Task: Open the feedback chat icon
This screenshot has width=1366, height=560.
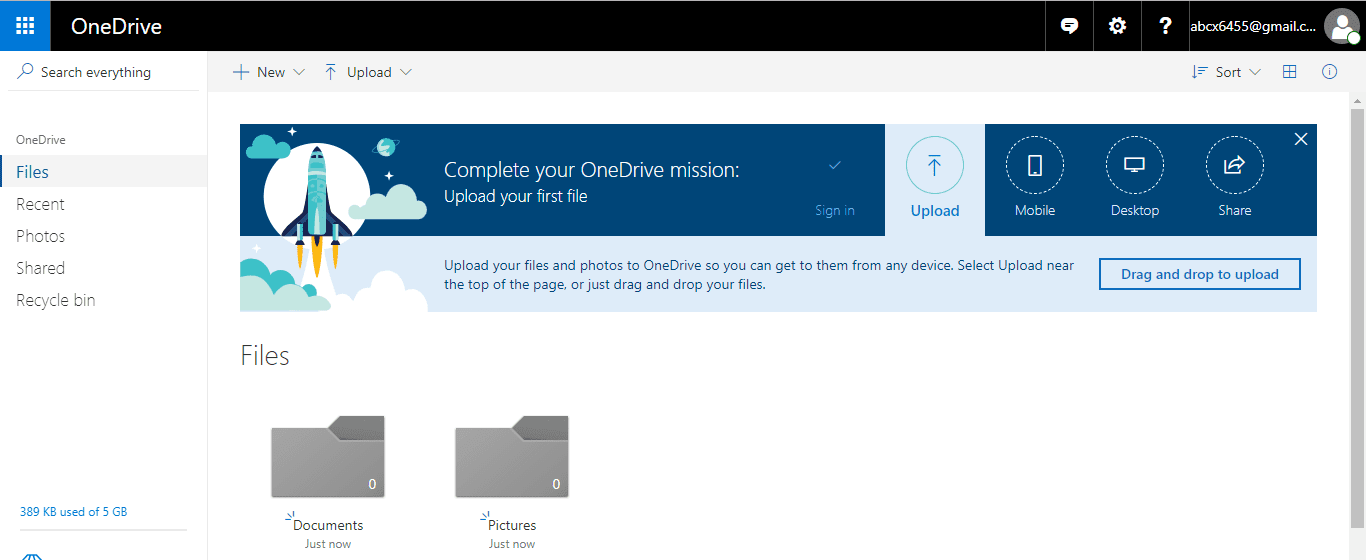Action: [1069, 26]
